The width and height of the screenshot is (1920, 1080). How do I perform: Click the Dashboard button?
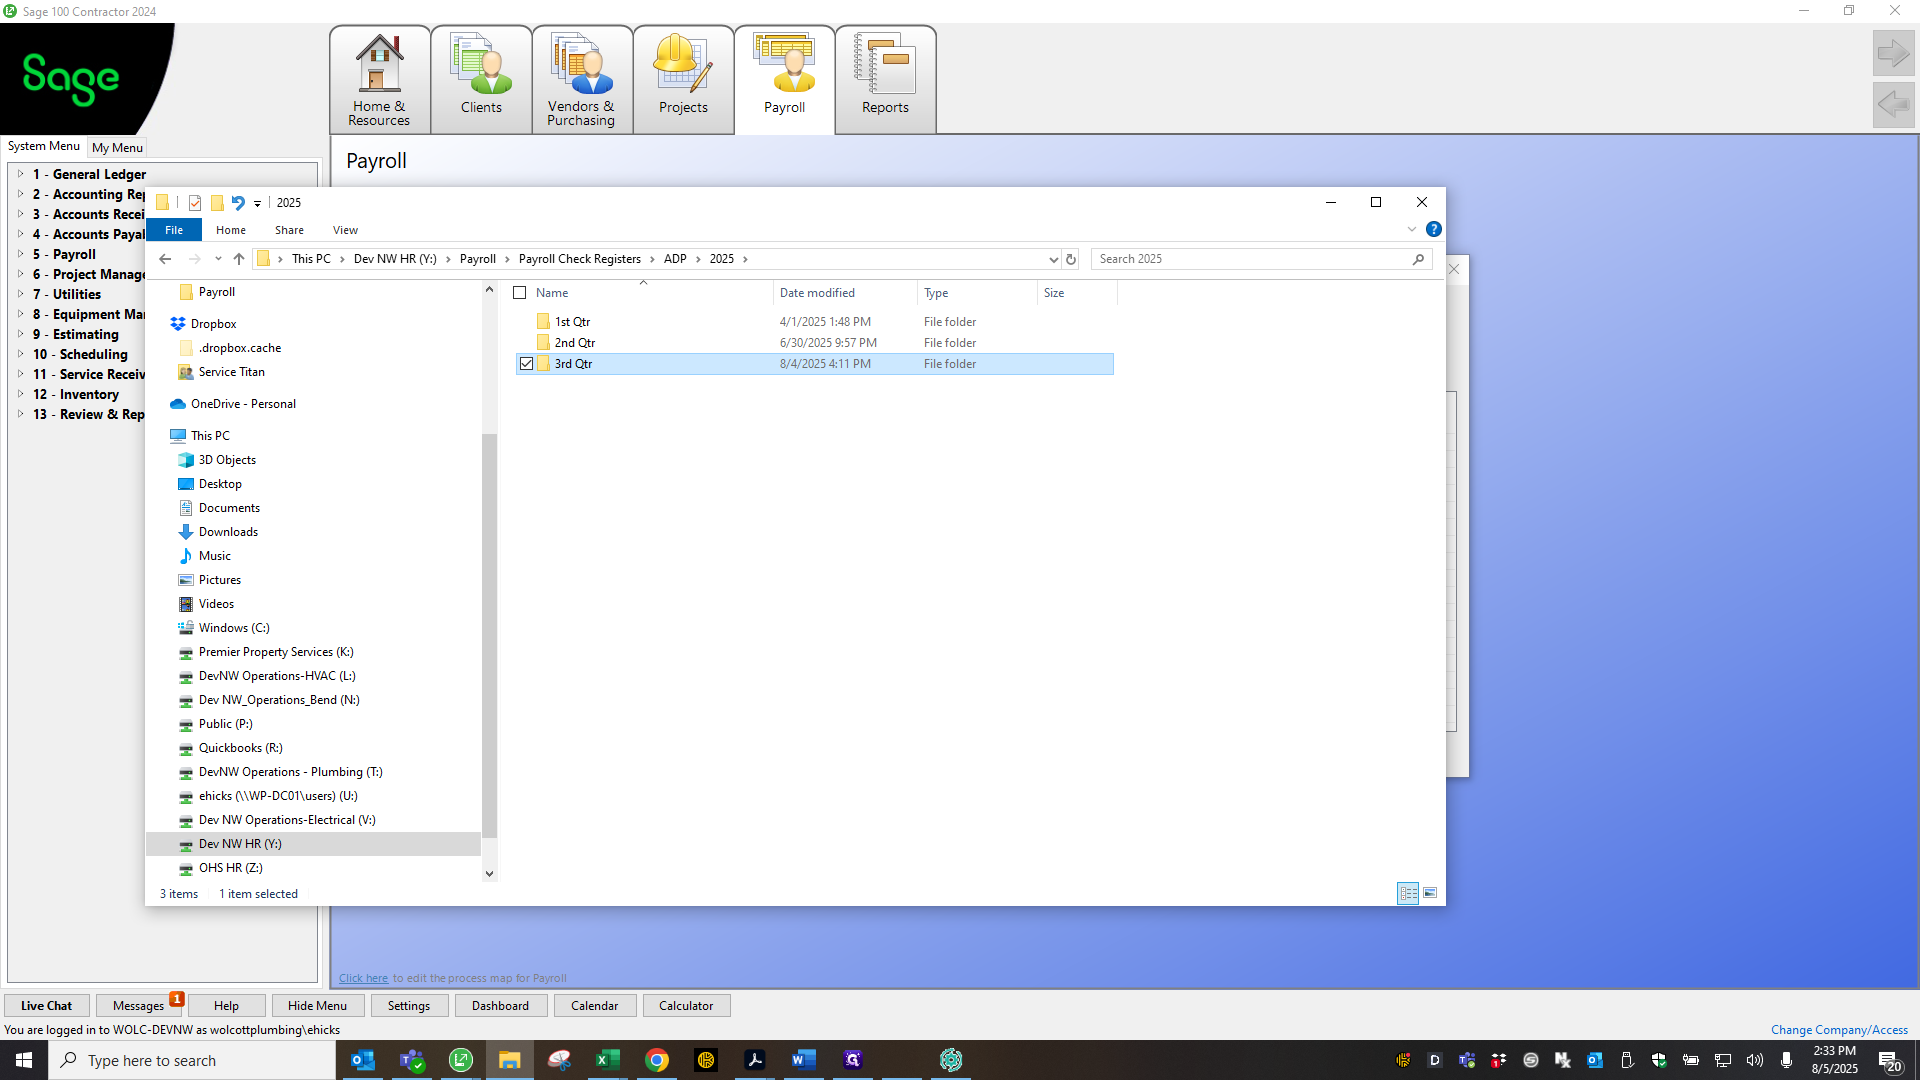500,1006
